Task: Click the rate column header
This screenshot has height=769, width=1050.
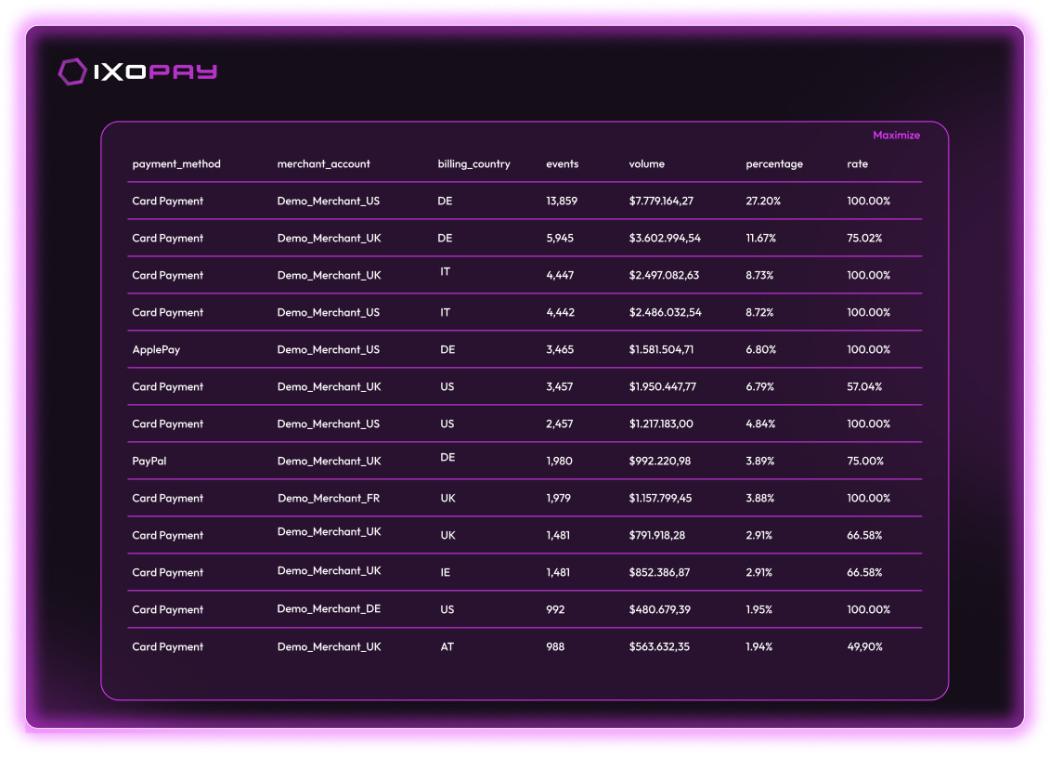Action: click(857, 164)
